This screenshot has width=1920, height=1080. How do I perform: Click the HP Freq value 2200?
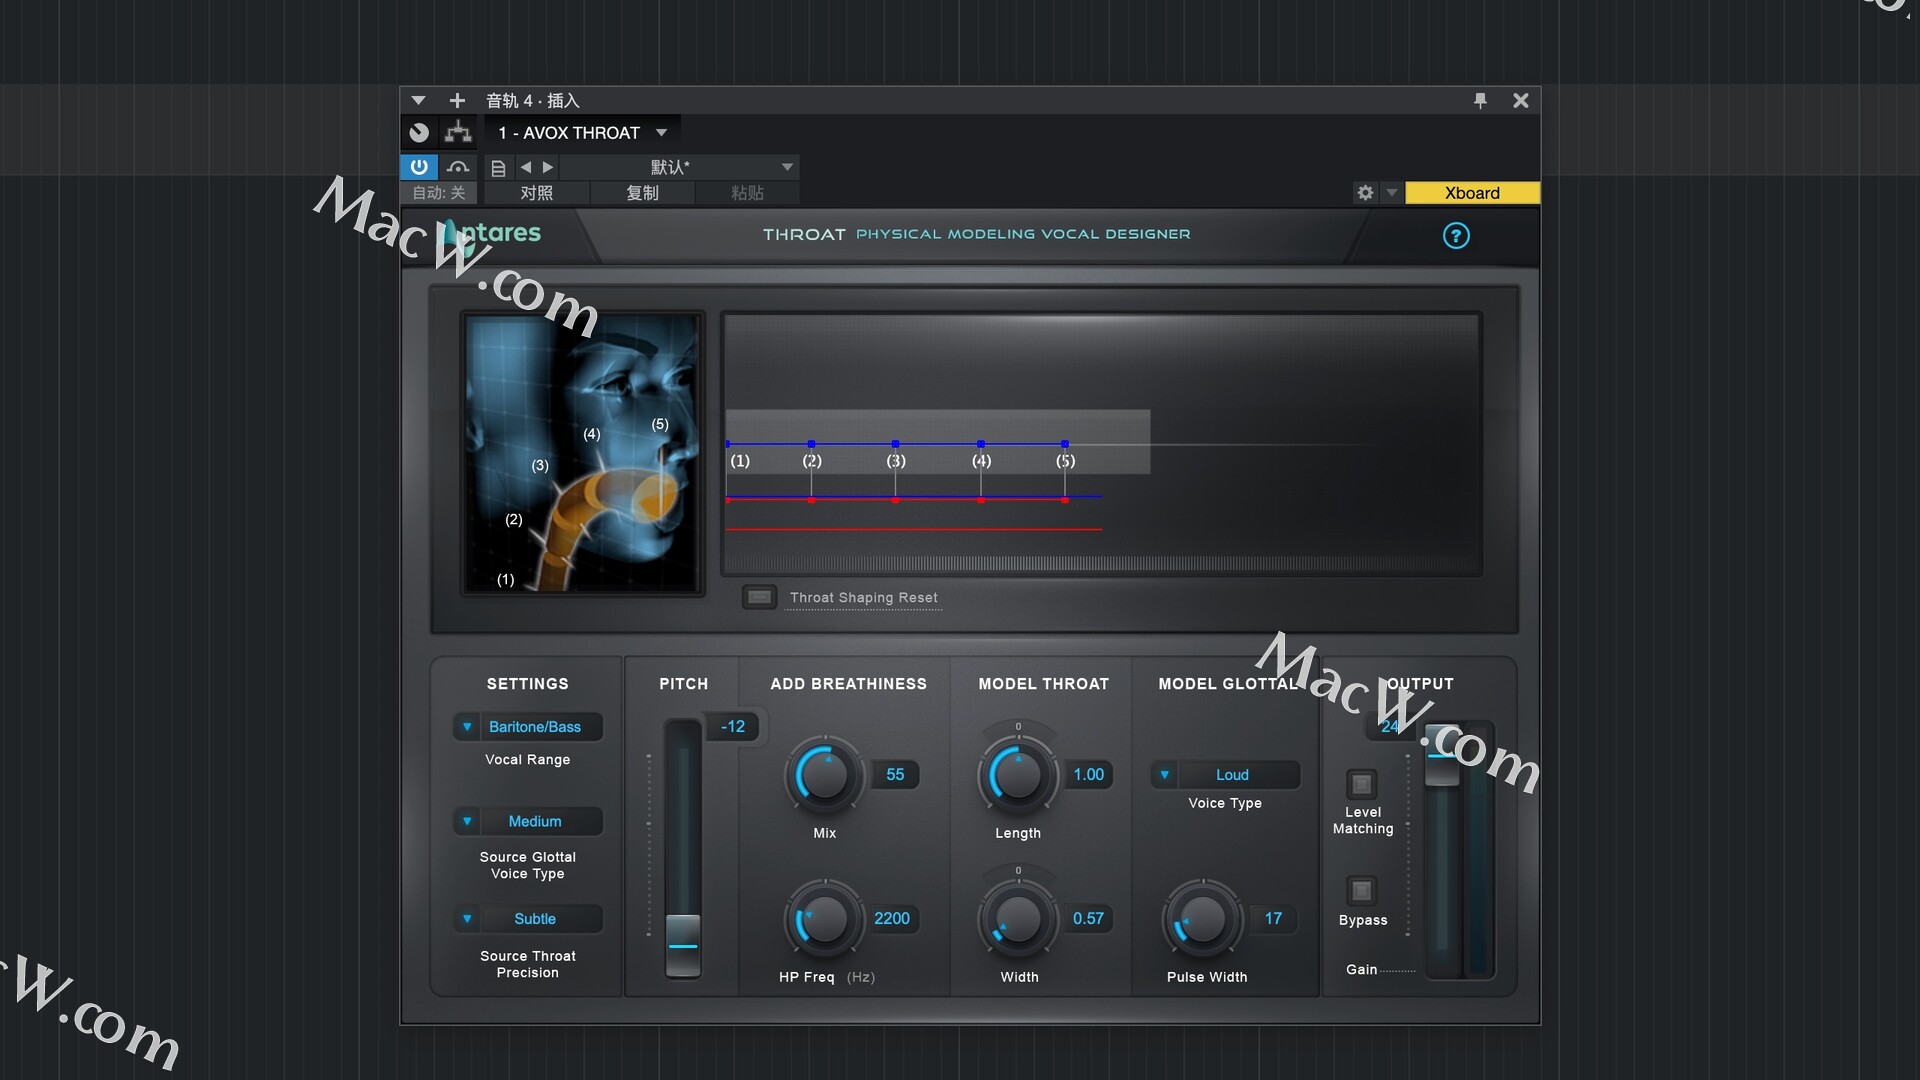(892, 919)
